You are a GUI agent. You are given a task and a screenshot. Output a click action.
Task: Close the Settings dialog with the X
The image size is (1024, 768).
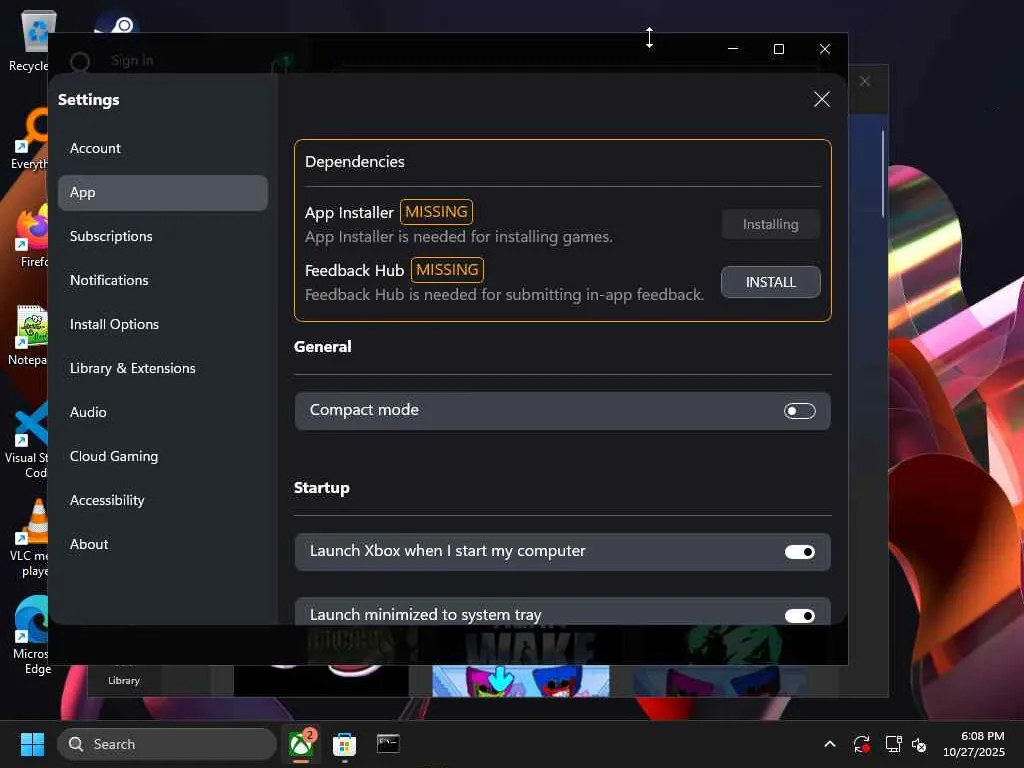[822, 99]
